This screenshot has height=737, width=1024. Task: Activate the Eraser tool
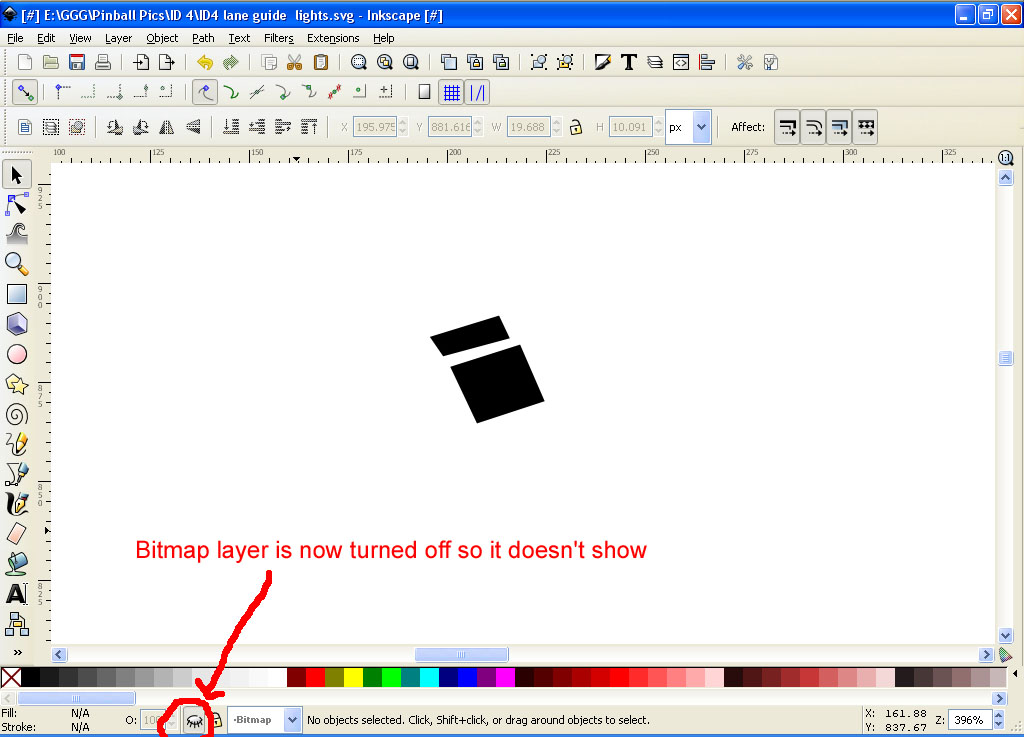[16, 534]
